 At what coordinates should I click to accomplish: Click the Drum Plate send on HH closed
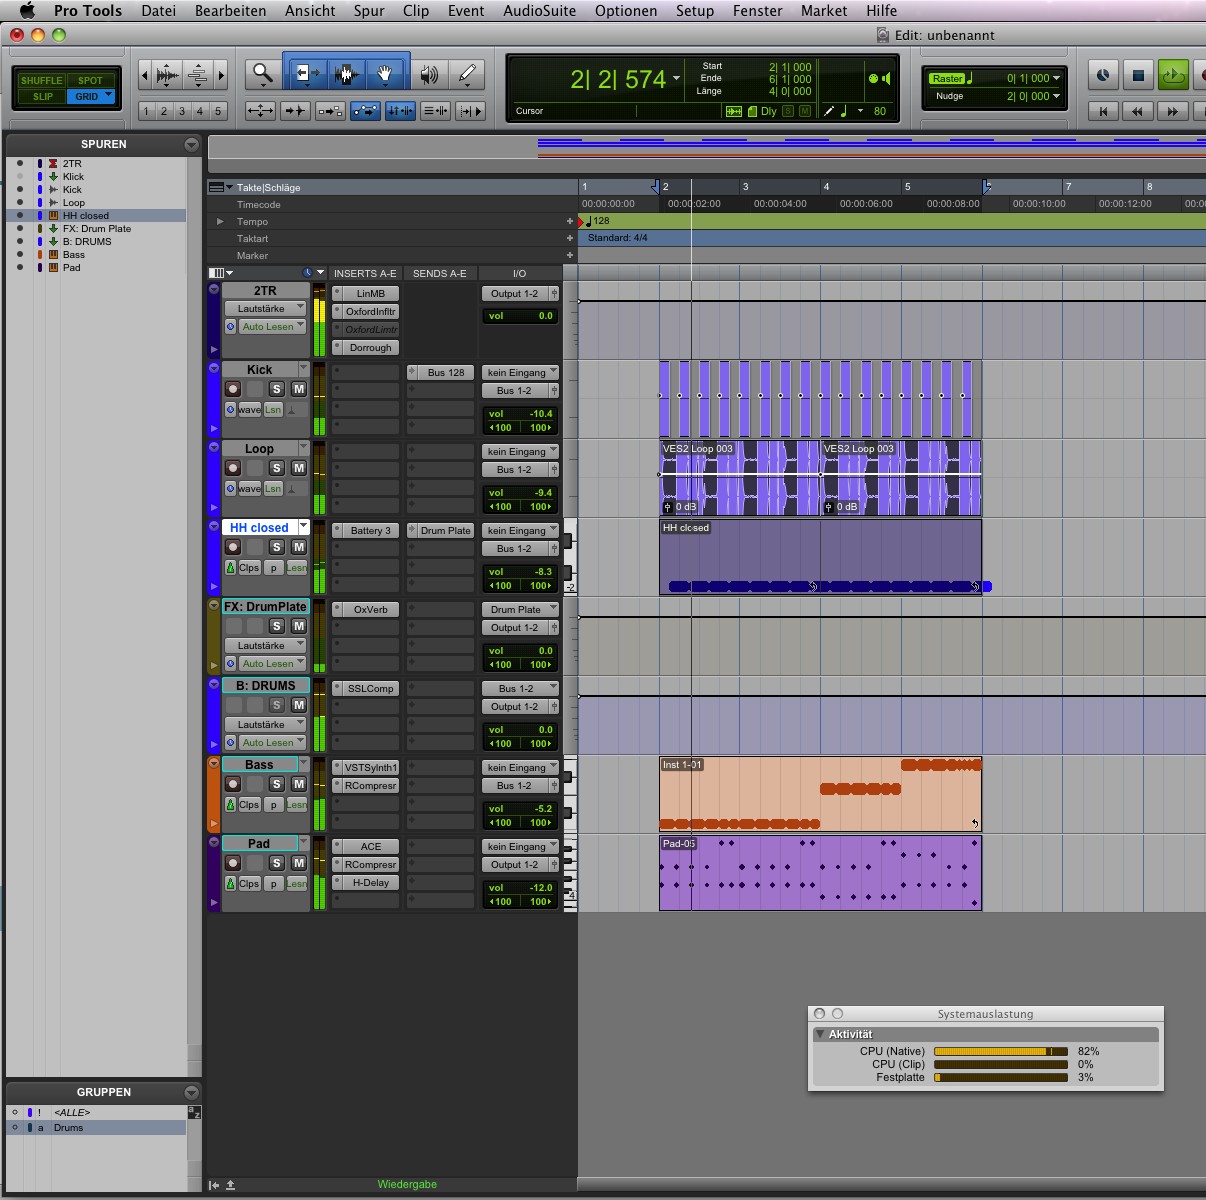point(445,531)
